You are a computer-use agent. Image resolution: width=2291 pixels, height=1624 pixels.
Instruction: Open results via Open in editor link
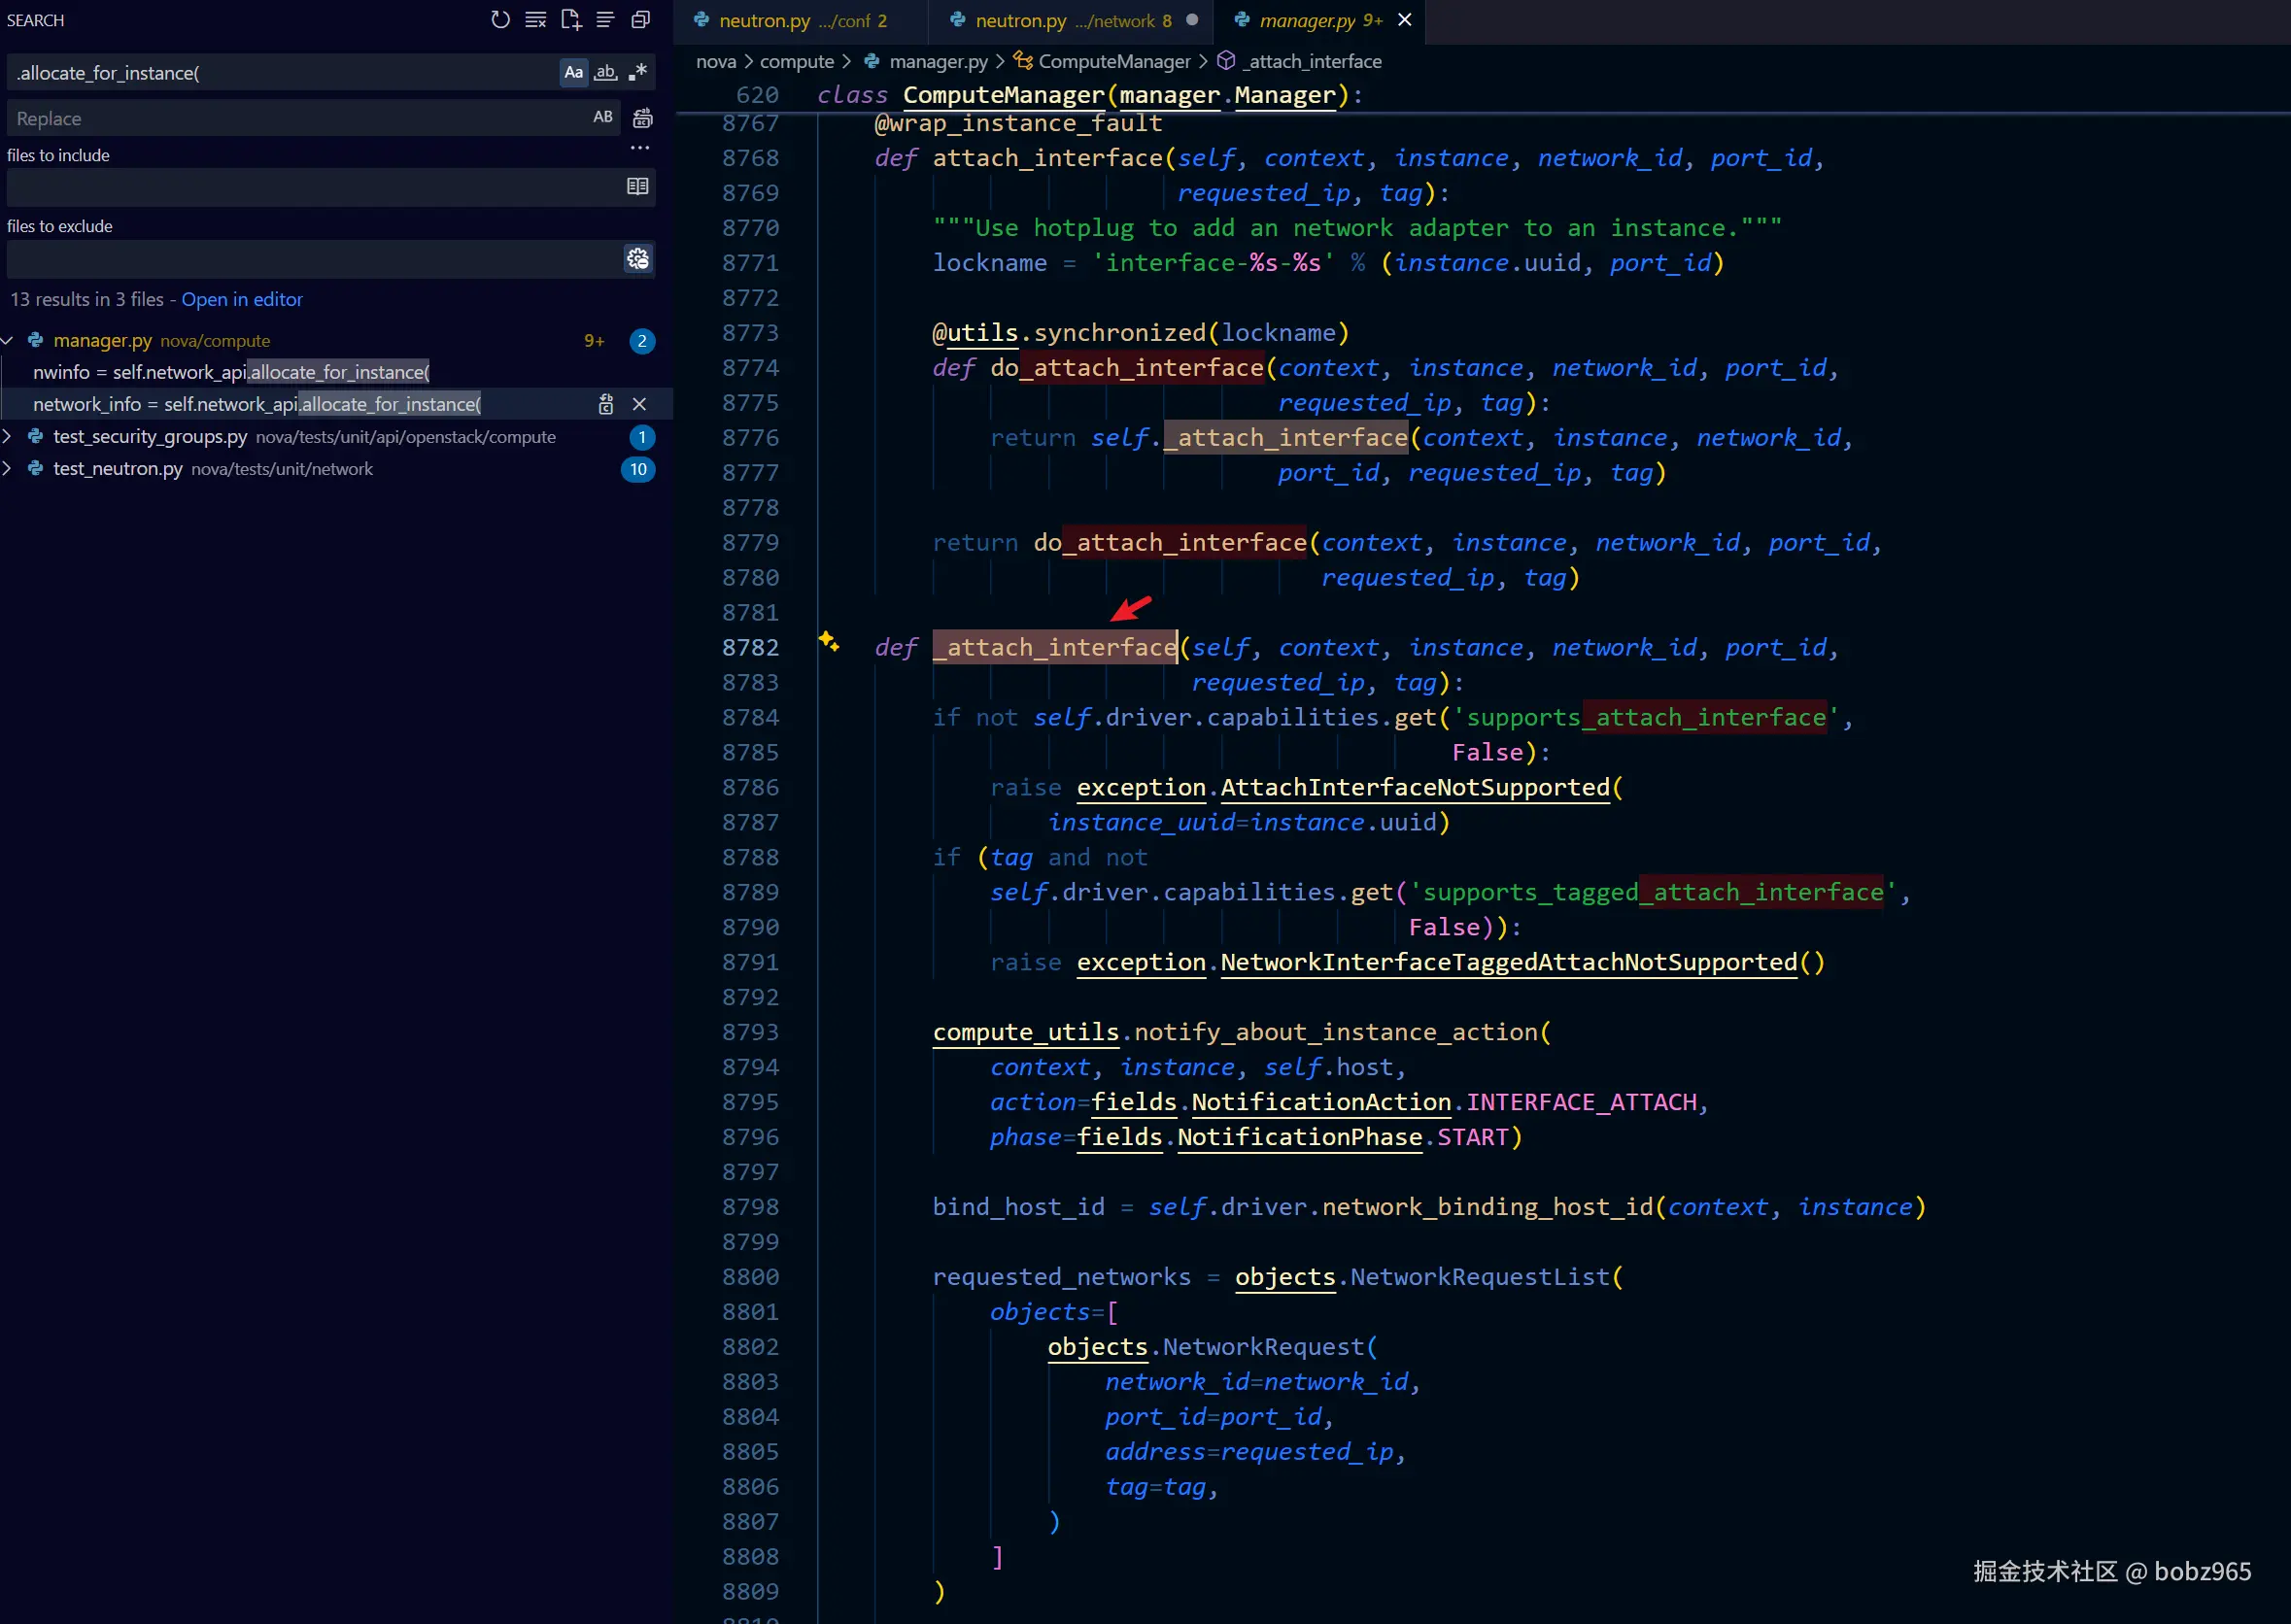242,299
